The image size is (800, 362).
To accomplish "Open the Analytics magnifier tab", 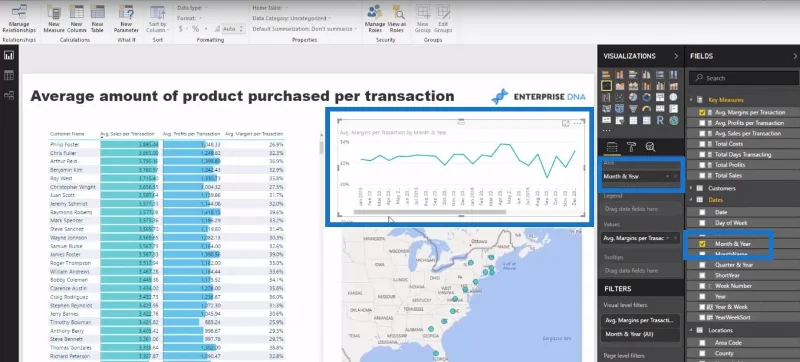I will pos(650,147).
